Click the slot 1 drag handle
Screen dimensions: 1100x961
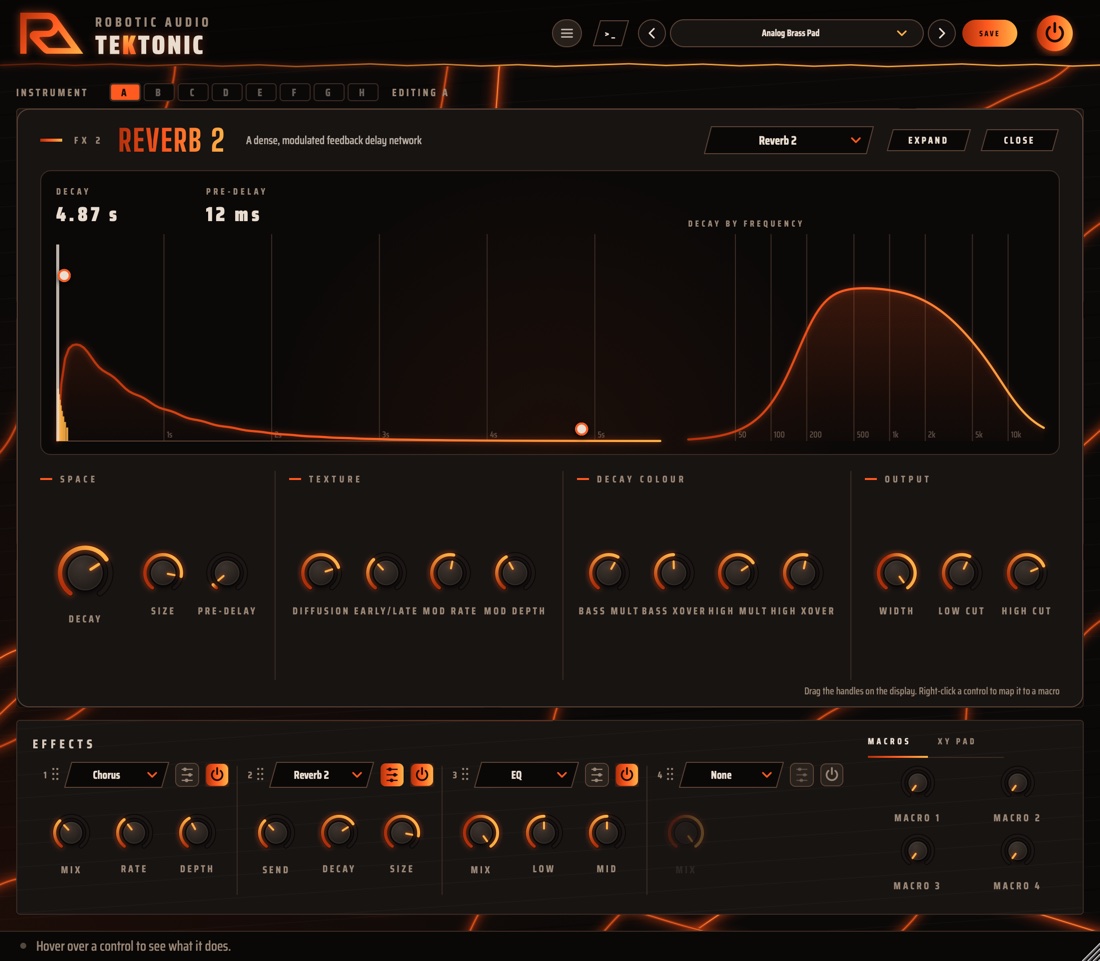tap(55, 774)
